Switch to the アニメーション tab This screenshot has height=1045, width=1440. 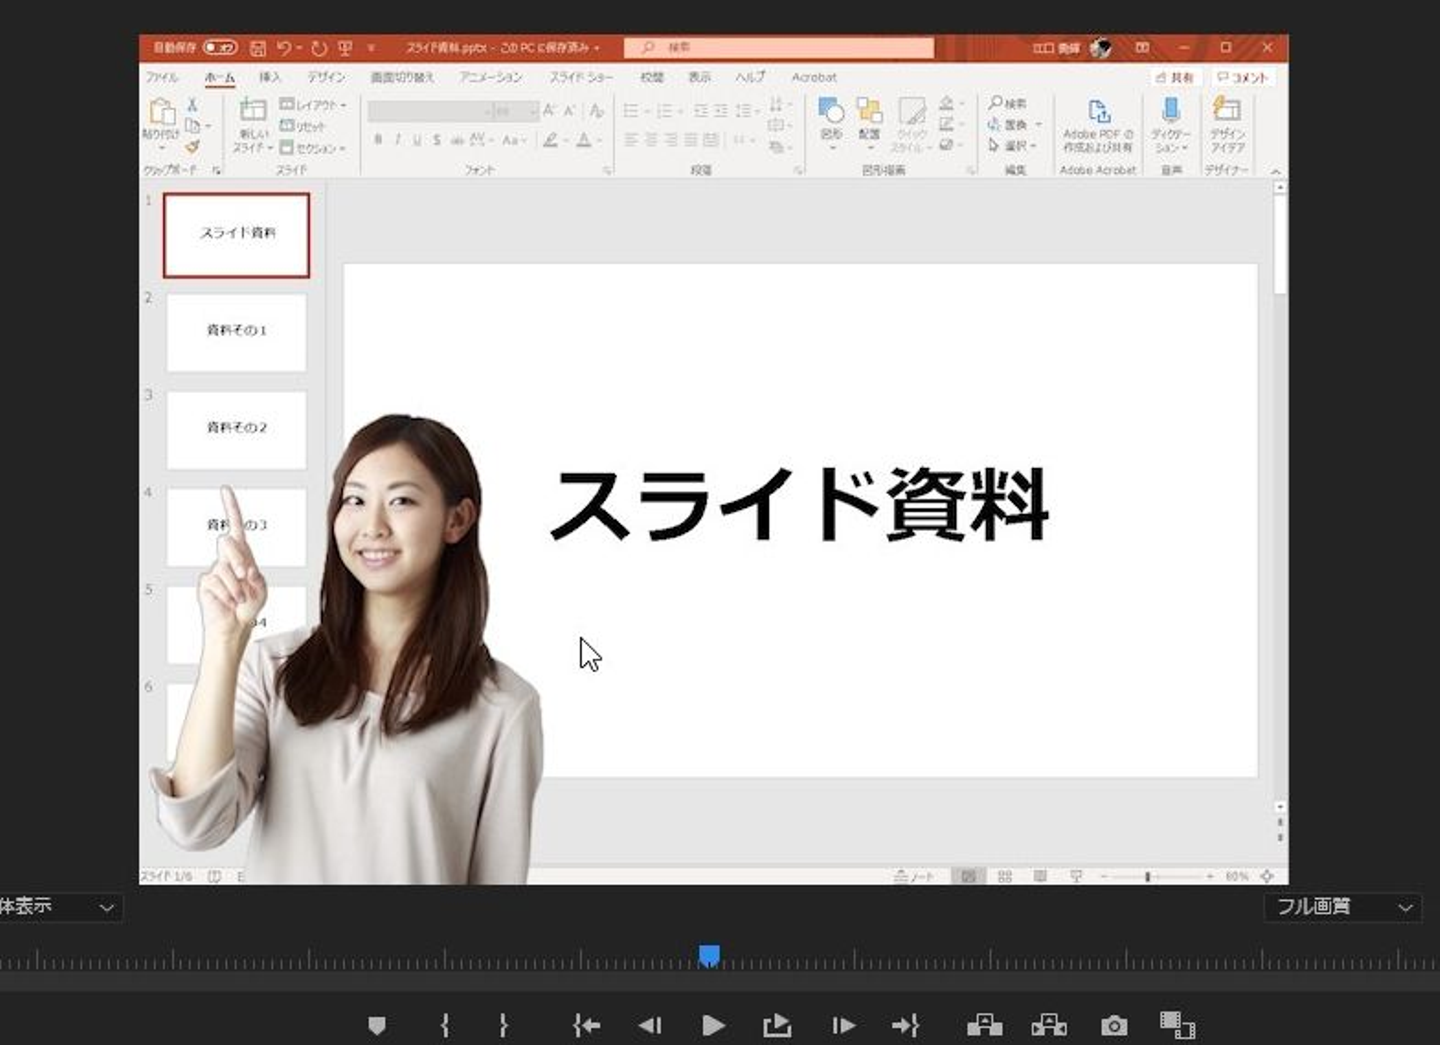(490, 77)
